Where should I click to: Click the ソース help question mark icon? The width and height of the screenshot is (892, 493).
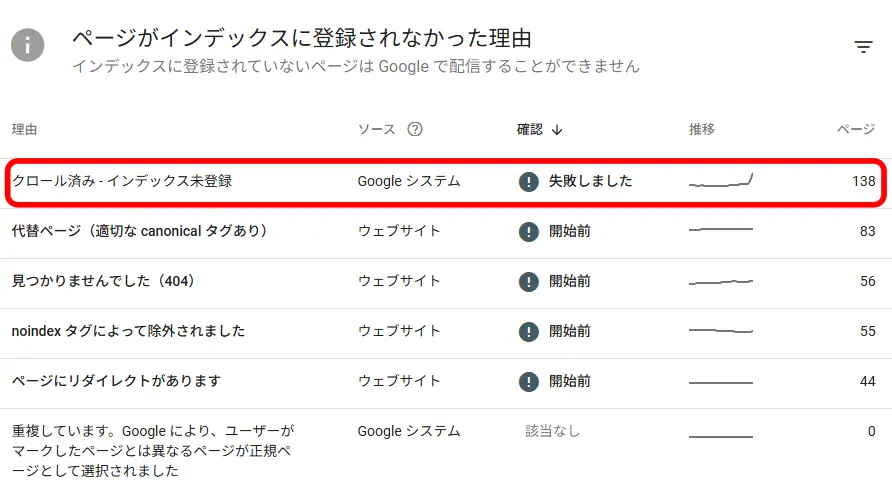tap(415, 129)
